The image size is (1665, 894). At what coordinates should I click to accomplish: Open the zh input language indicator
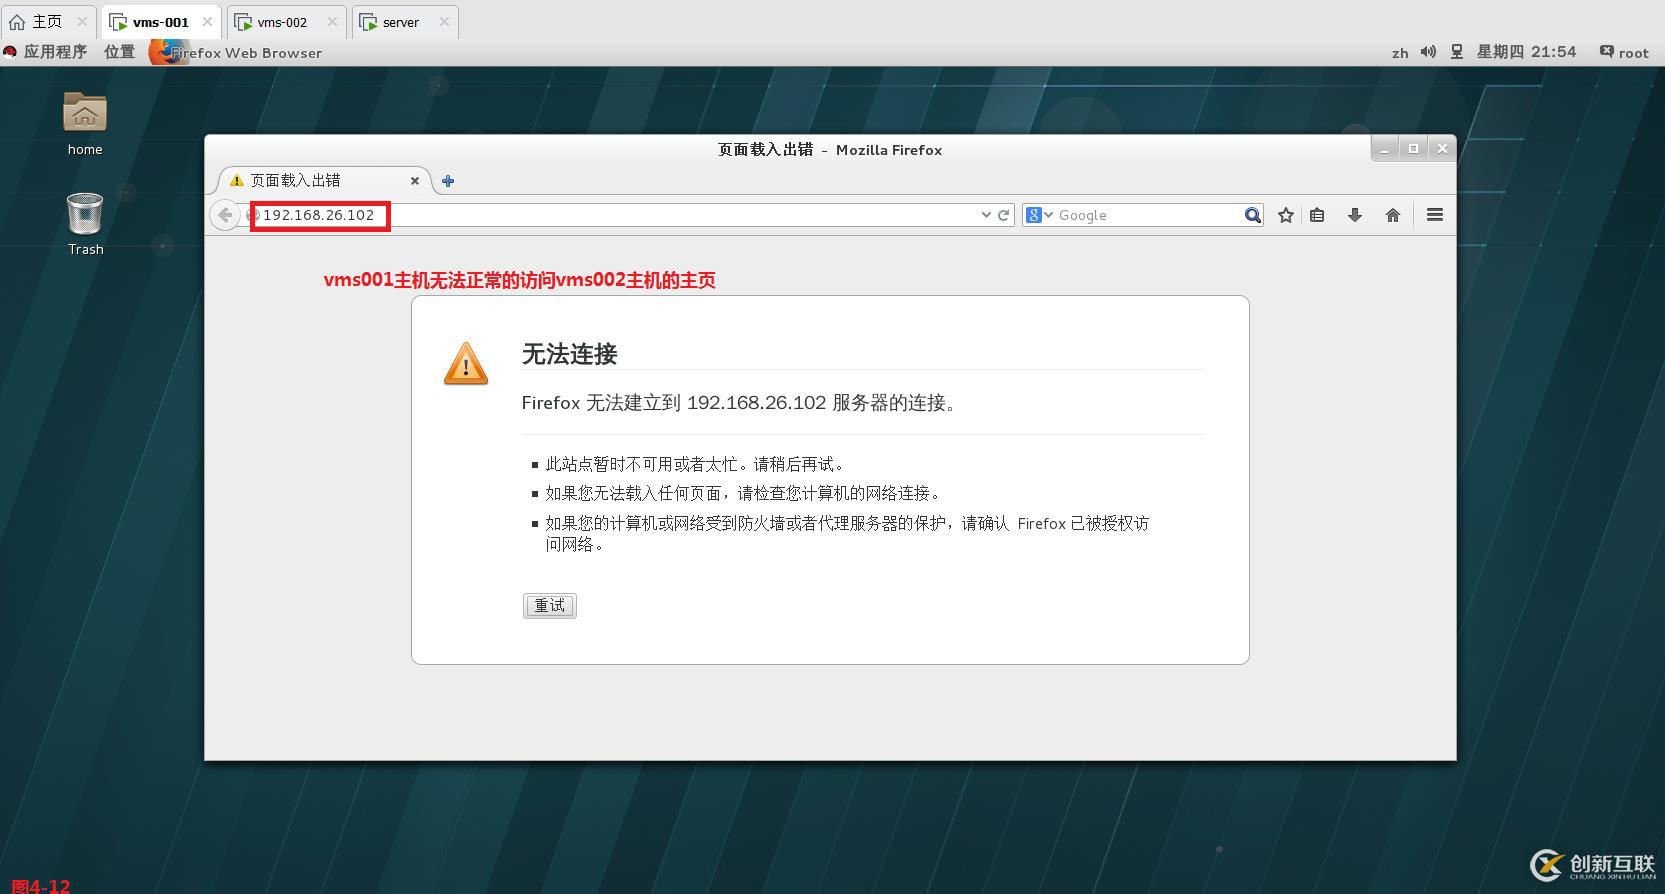(1400, 53)
